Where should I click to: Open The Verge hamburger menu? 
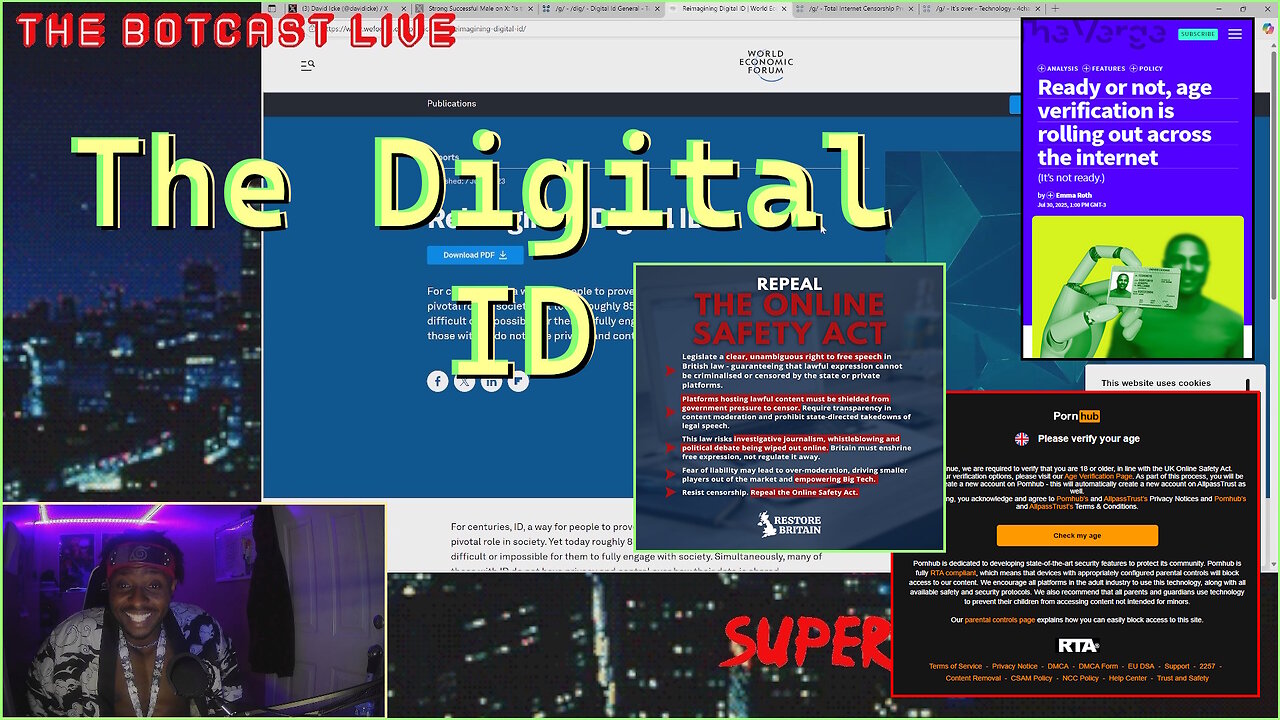pyautogui.click(x=1235, y=34)
